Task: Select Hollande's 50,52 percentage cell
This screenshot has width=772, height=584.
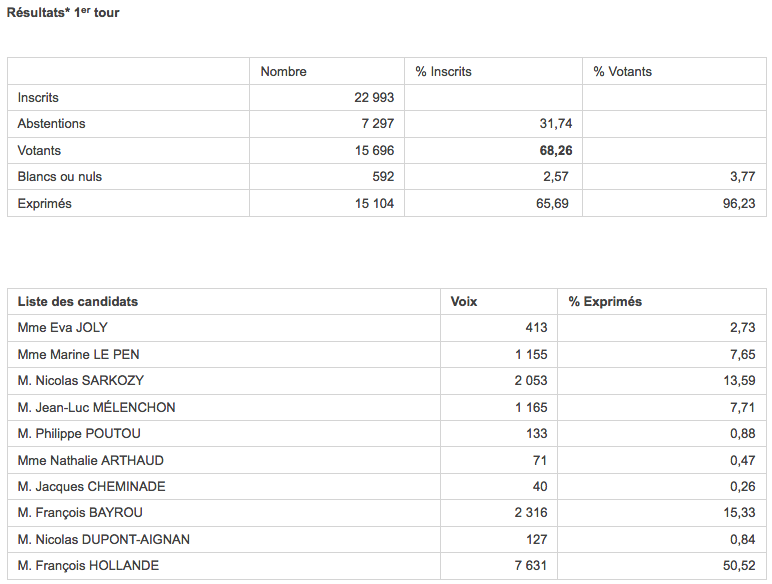Action: [662, 566]
